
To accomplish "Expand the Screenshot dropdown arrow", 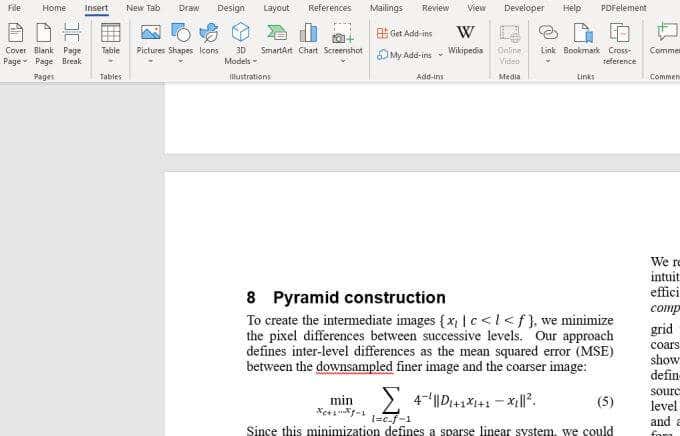I will click(343, 61).
